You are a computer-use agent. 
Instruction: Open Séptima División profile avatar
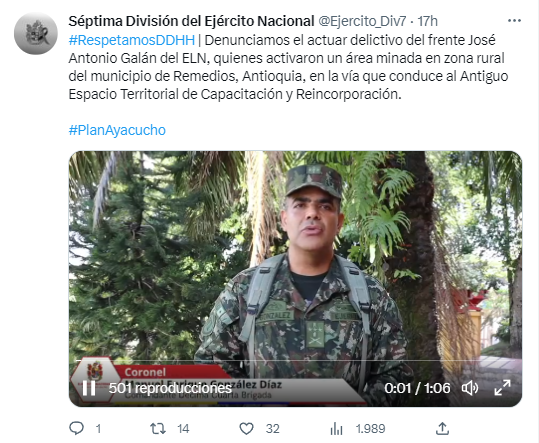[36, 33]
